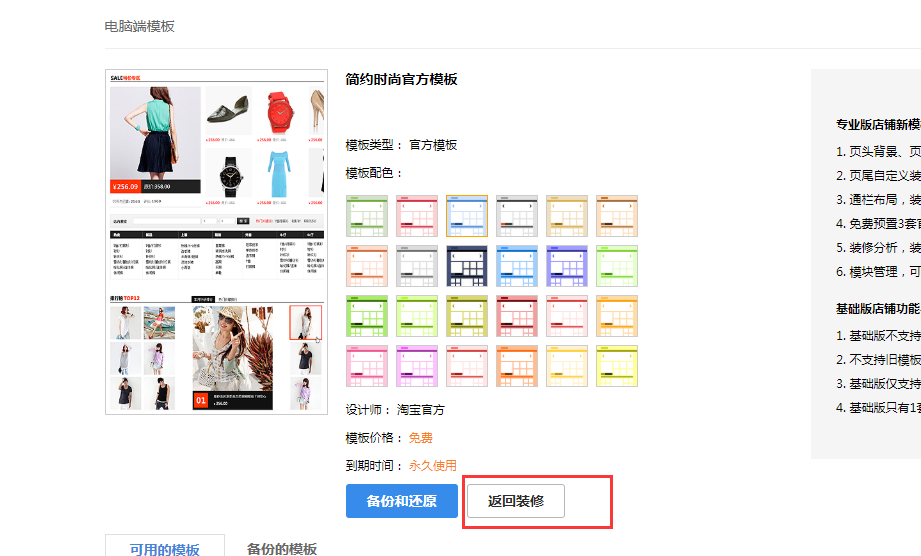Click the 模板配色 label
The image size is (921, 556).
374,173
